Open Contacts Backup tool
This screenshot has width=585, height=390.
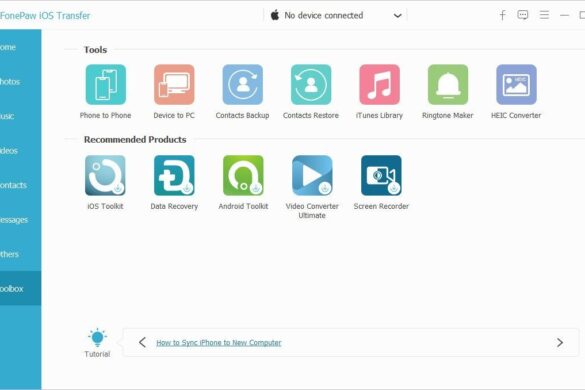[243, 85]
